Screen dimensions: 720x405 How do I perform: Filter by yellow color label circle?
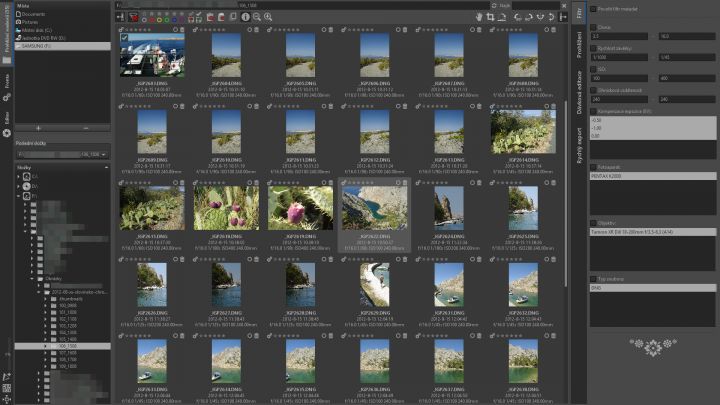(159, 20)
